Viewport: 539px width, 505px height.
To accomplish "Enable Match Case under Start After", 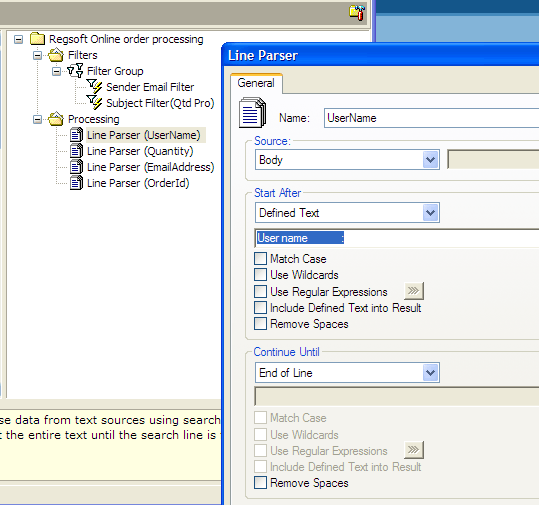I will click(x=260, y=259).
